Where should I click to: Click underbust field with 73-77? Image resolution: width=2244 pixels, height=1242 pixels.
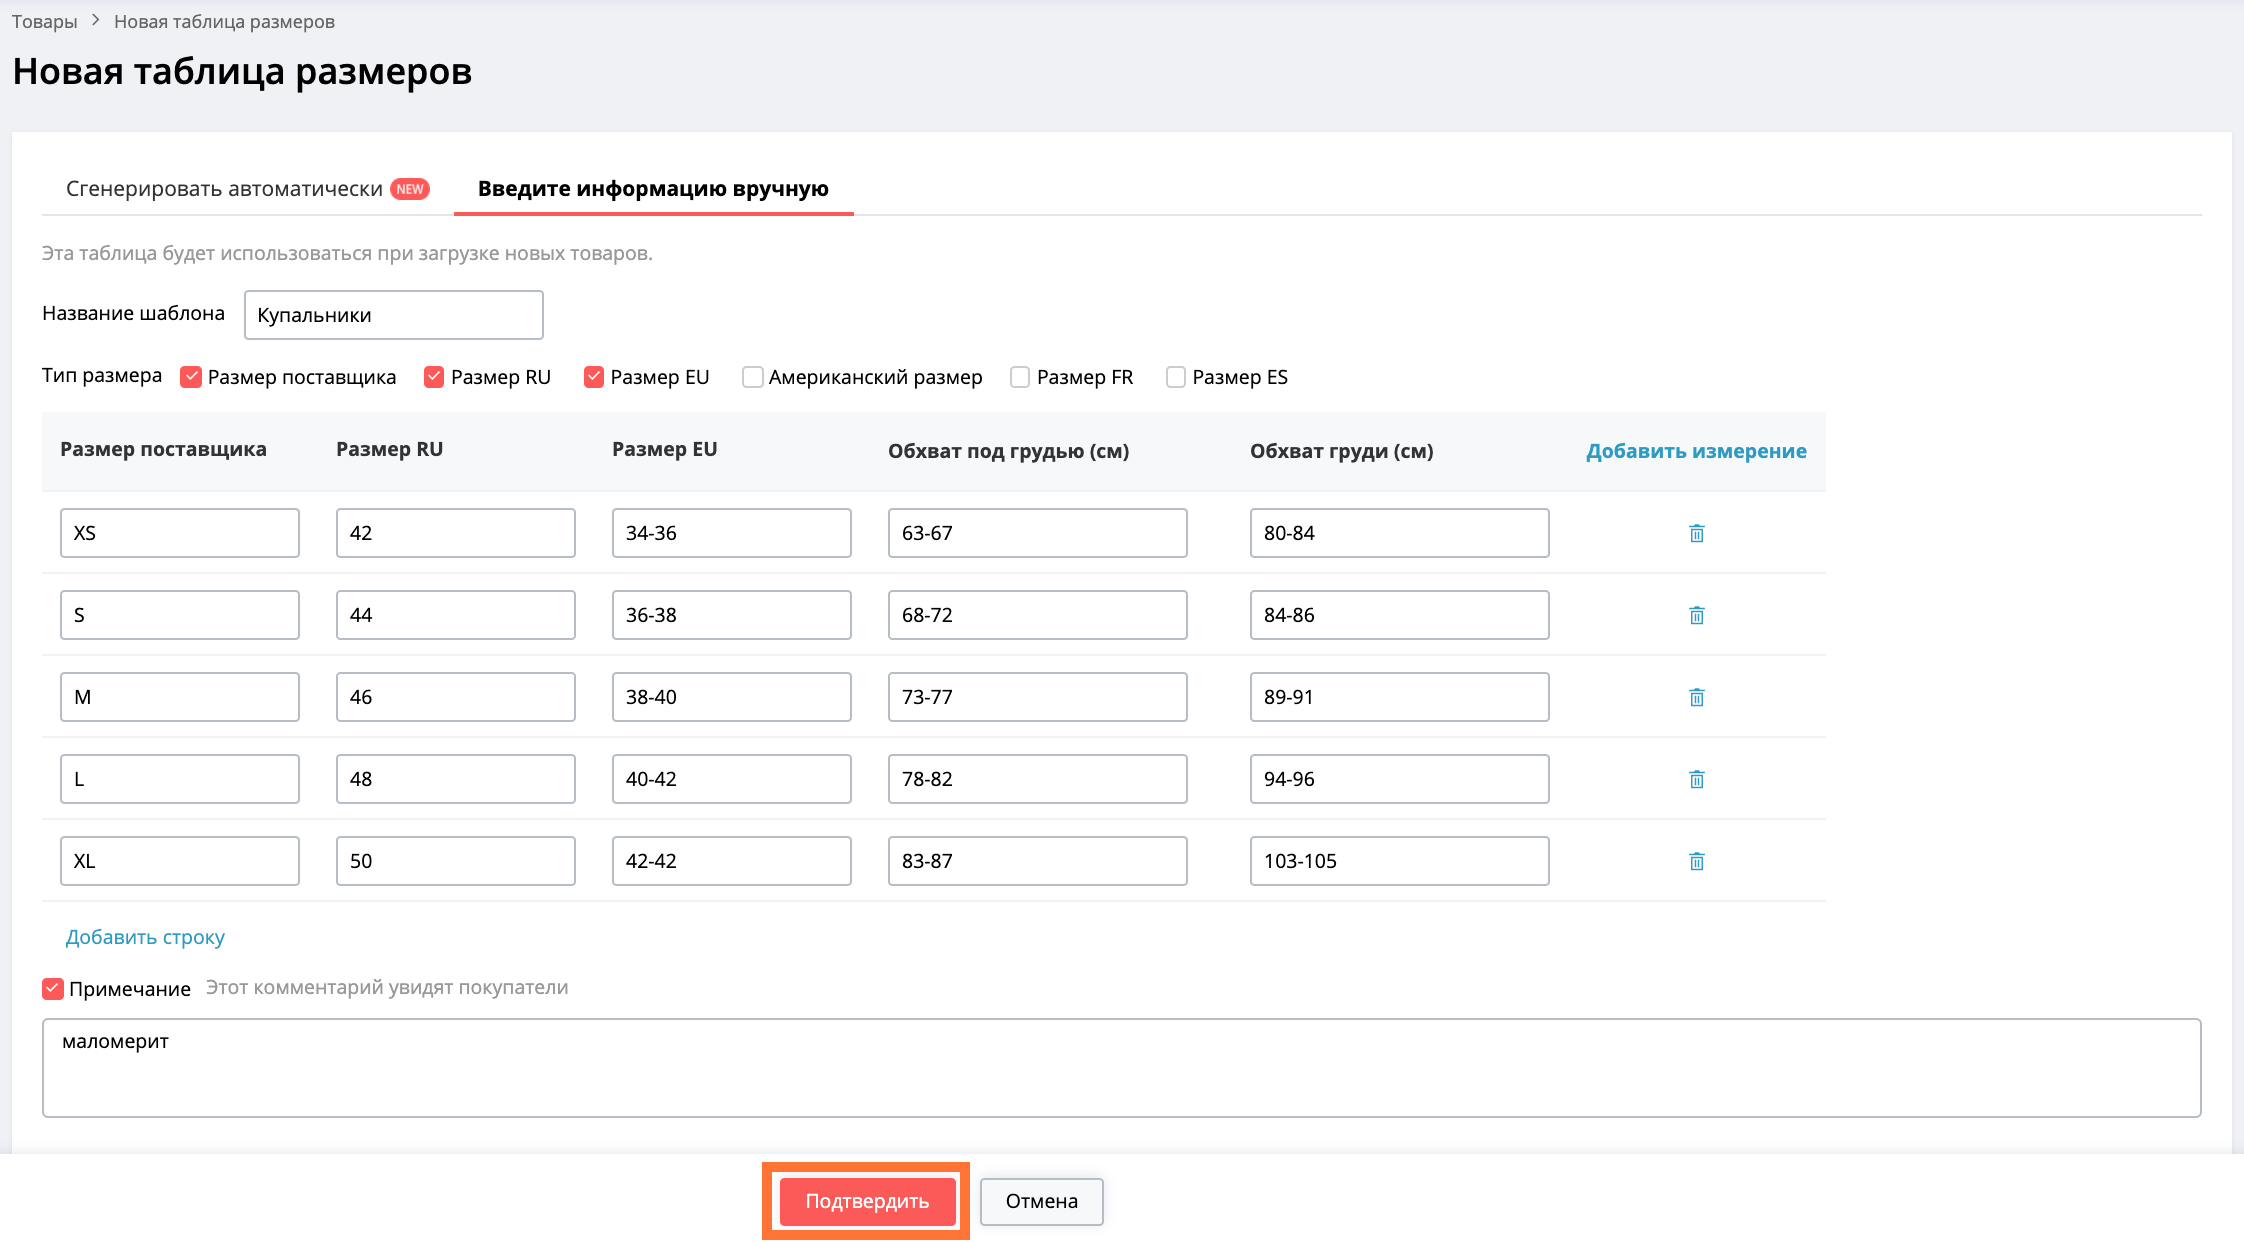(1038, 697)
